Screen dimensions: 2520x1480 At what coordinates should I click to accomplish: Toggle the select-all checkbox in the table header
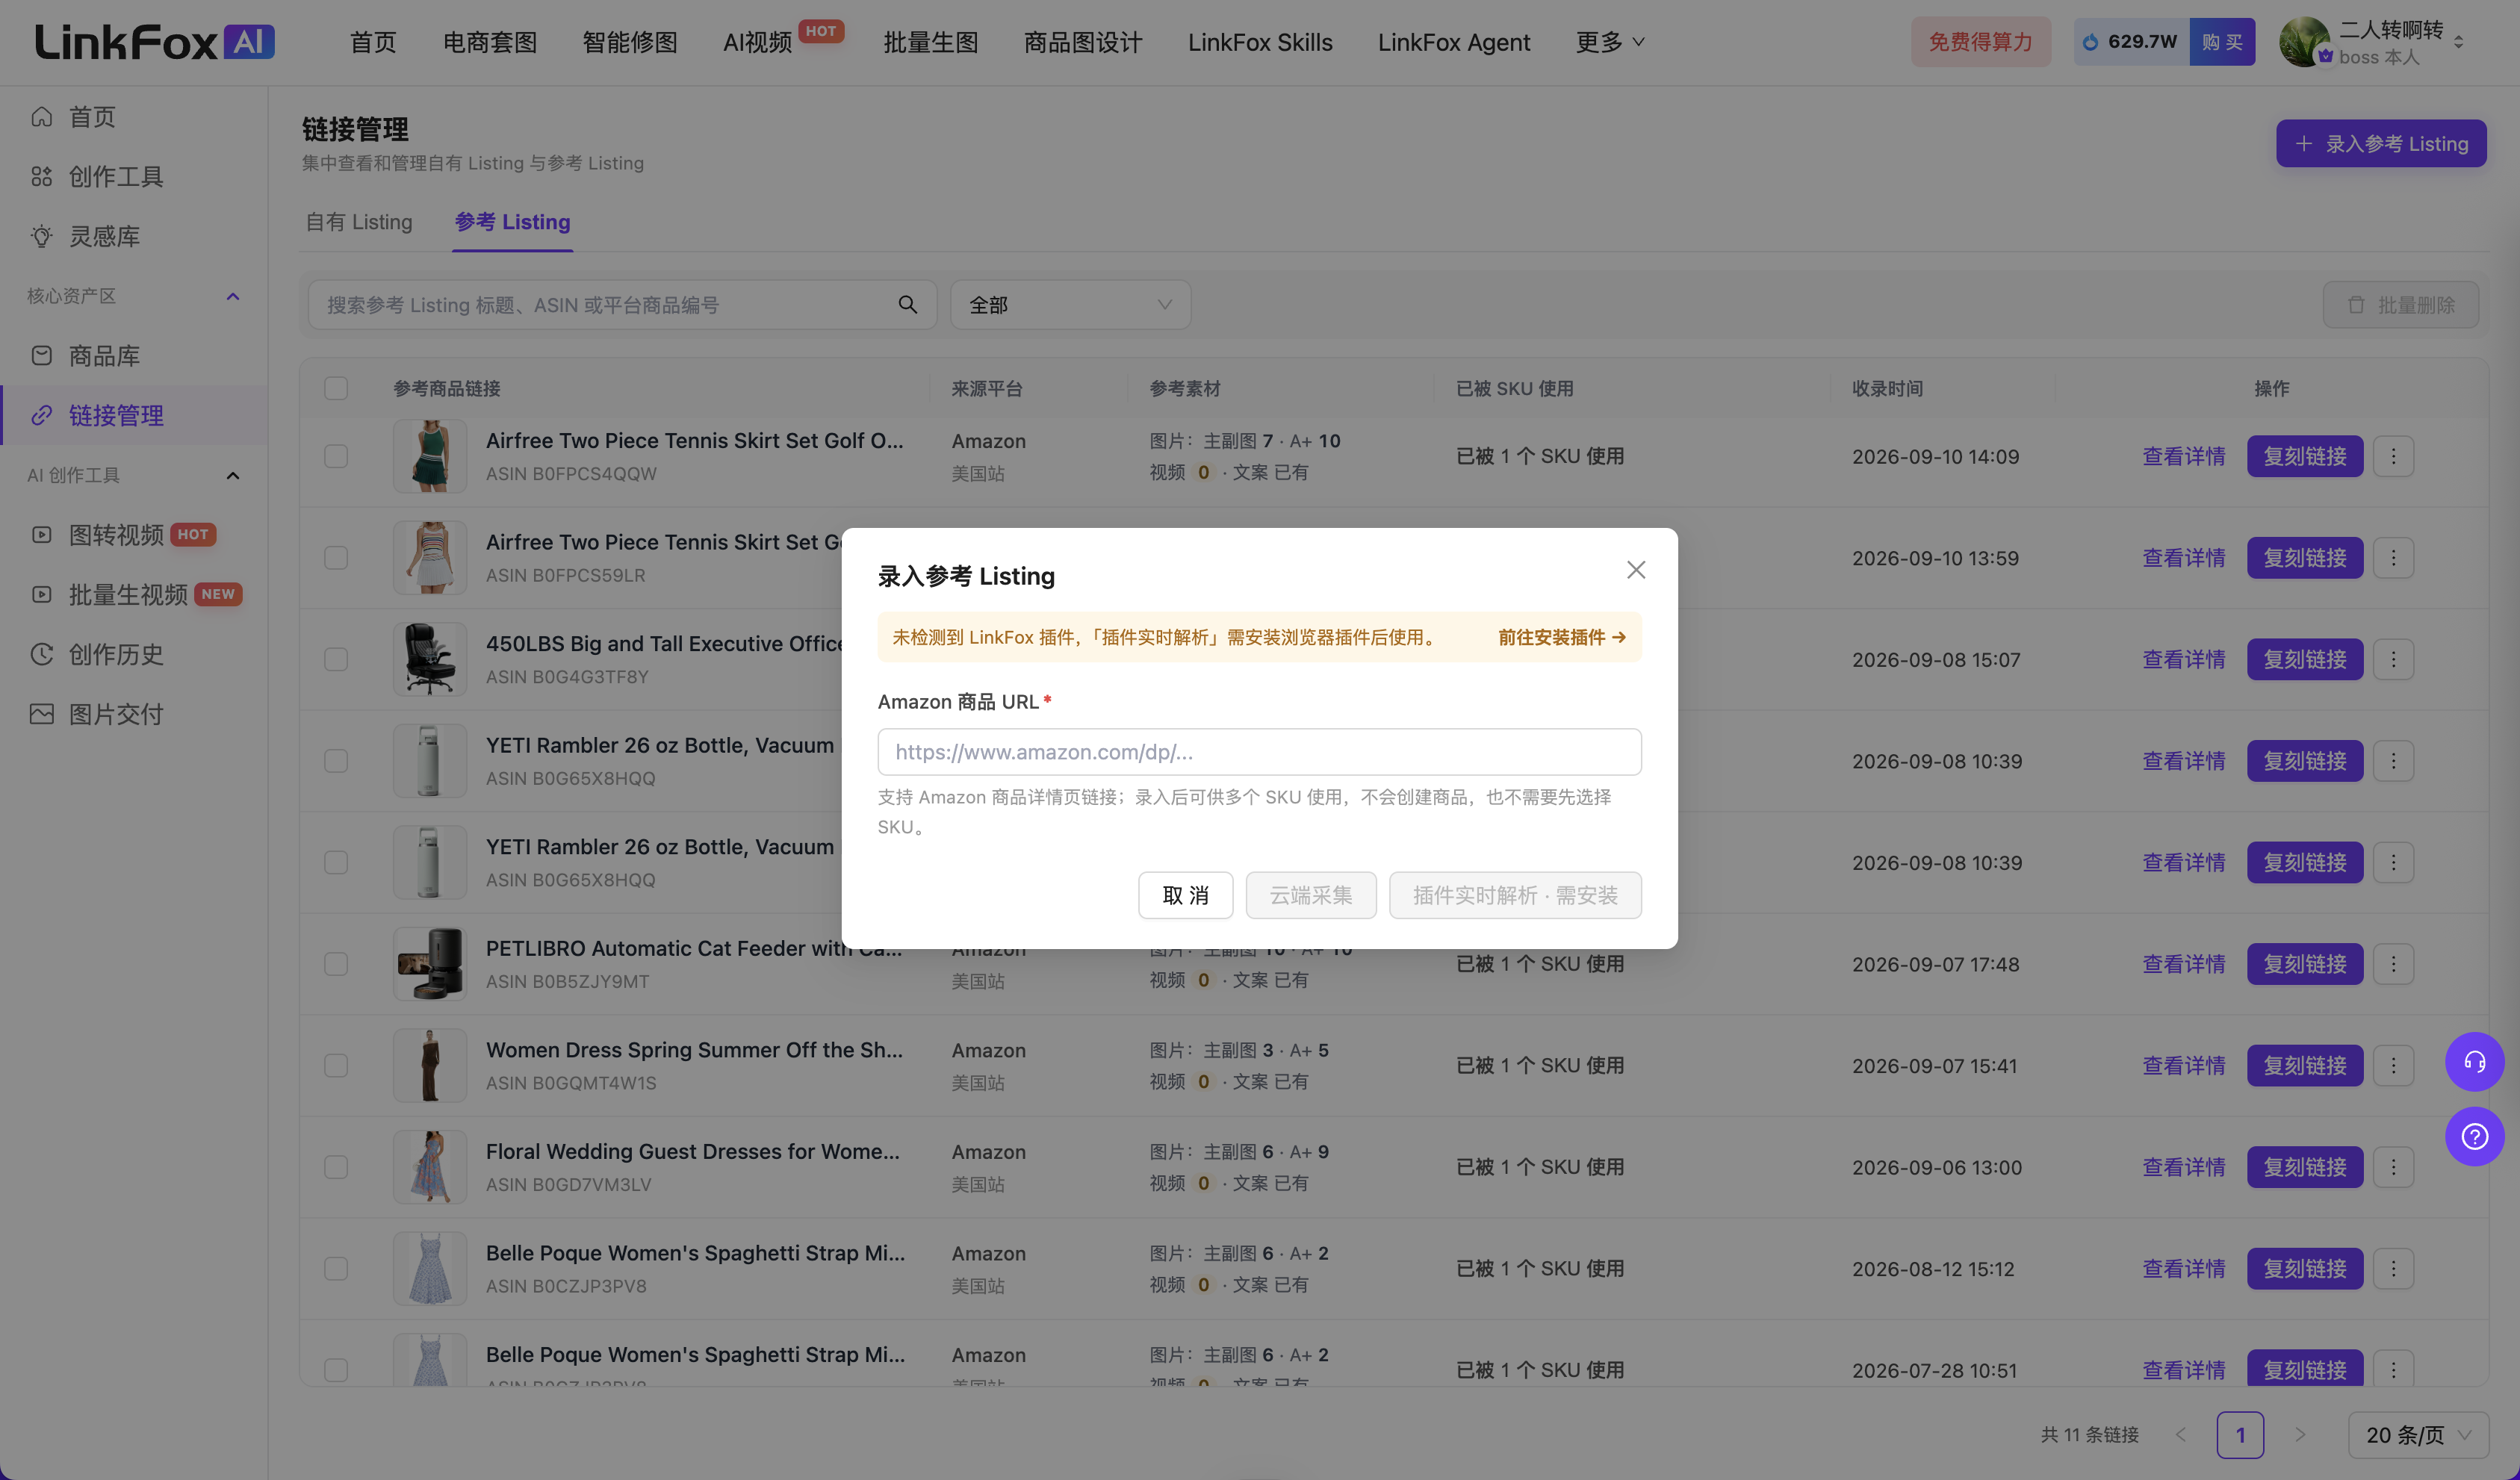tap(336, 388)
